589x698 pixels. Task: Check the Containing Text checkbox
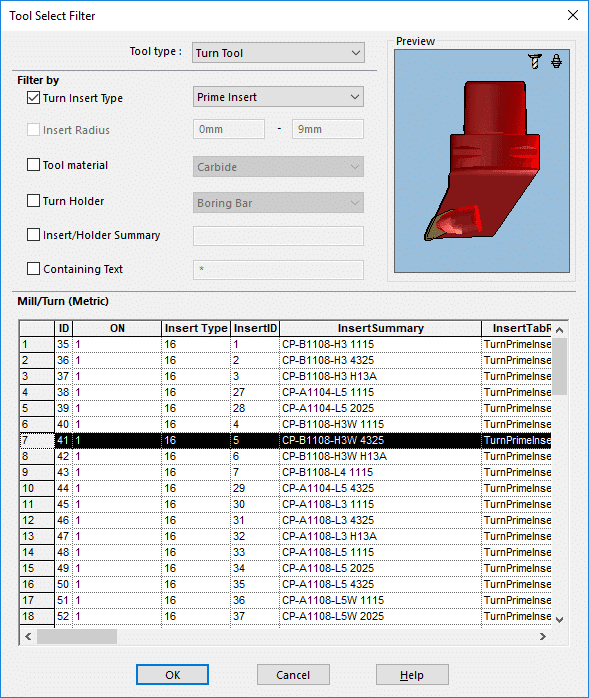[x=33, y=268]
